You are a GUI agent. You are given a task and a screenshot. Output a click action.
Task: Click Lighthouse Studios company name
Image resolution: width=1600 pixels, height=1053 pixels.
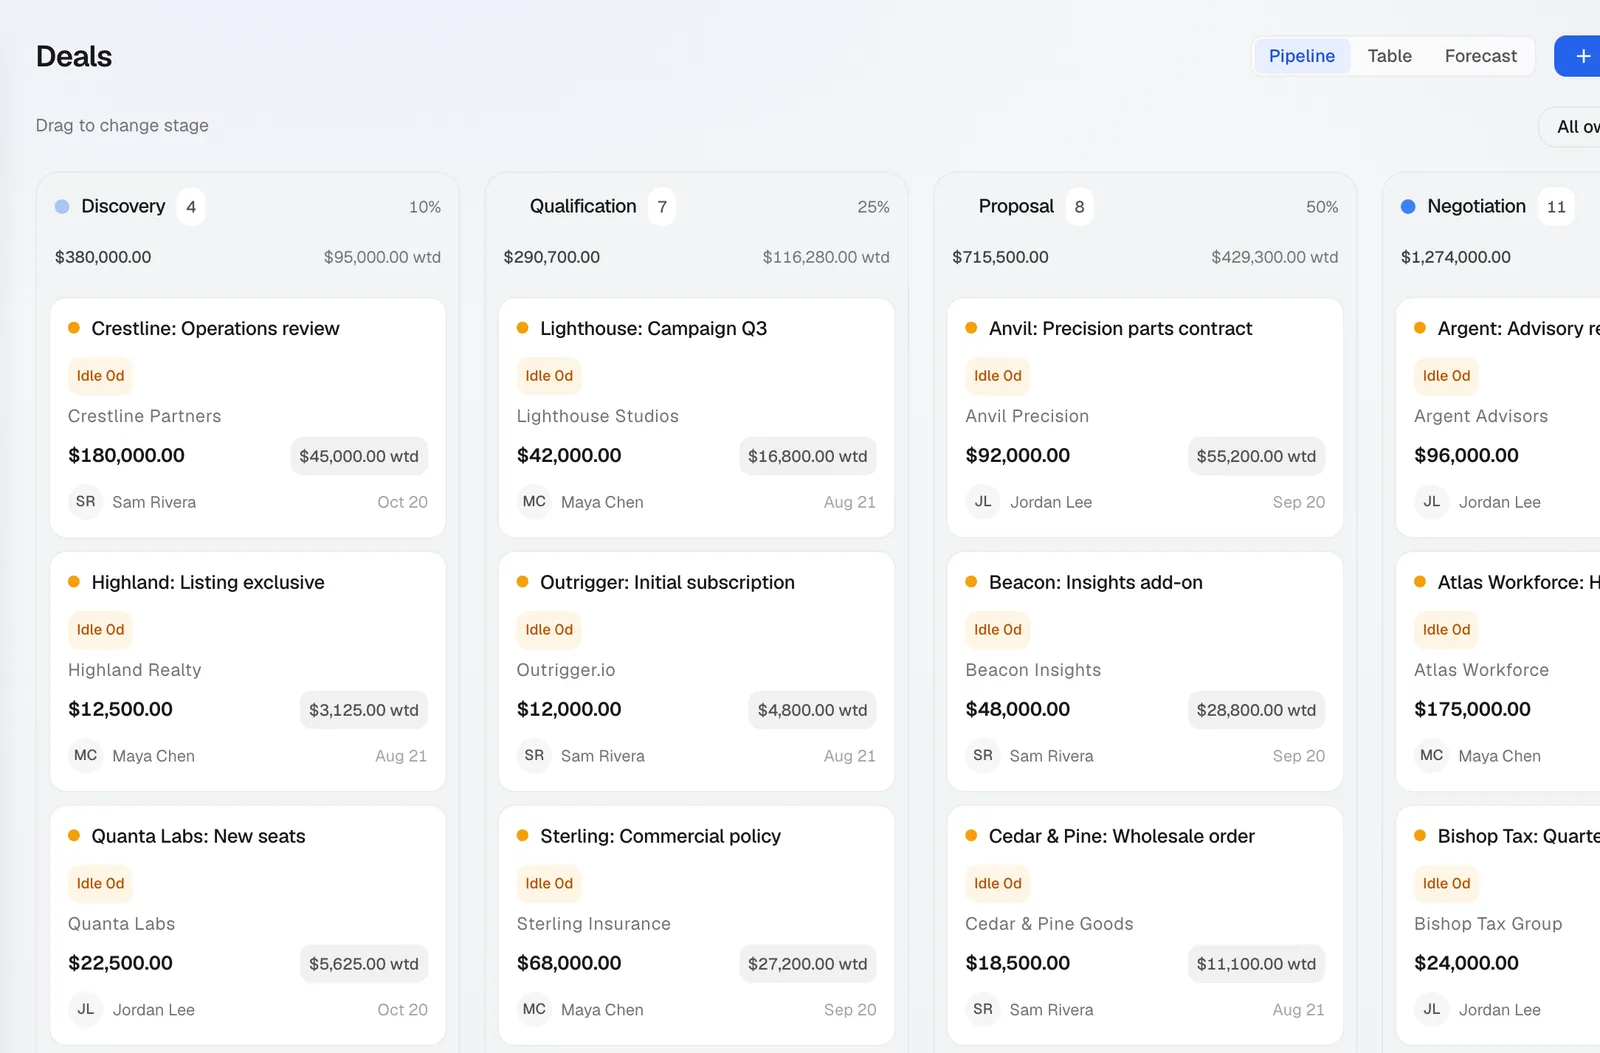[x=597, y=416]
